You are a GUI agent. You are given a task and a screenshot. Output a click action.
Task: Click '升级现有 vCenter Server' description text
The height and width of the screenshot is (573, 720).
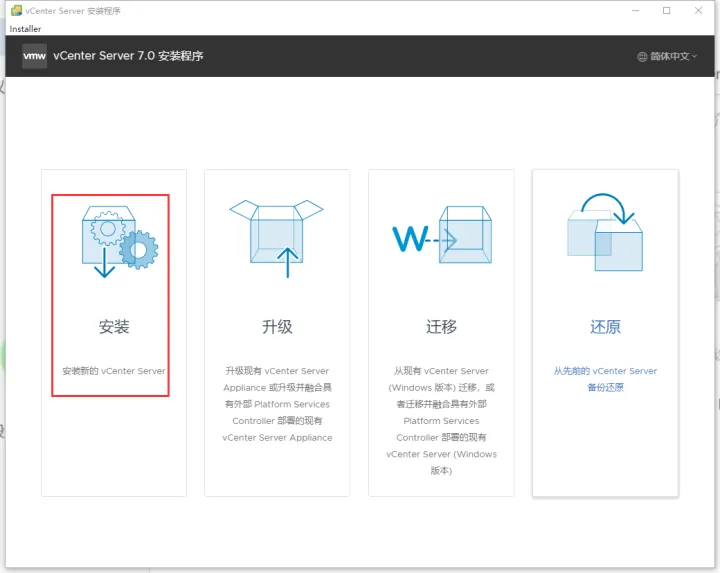click(277, 404)
